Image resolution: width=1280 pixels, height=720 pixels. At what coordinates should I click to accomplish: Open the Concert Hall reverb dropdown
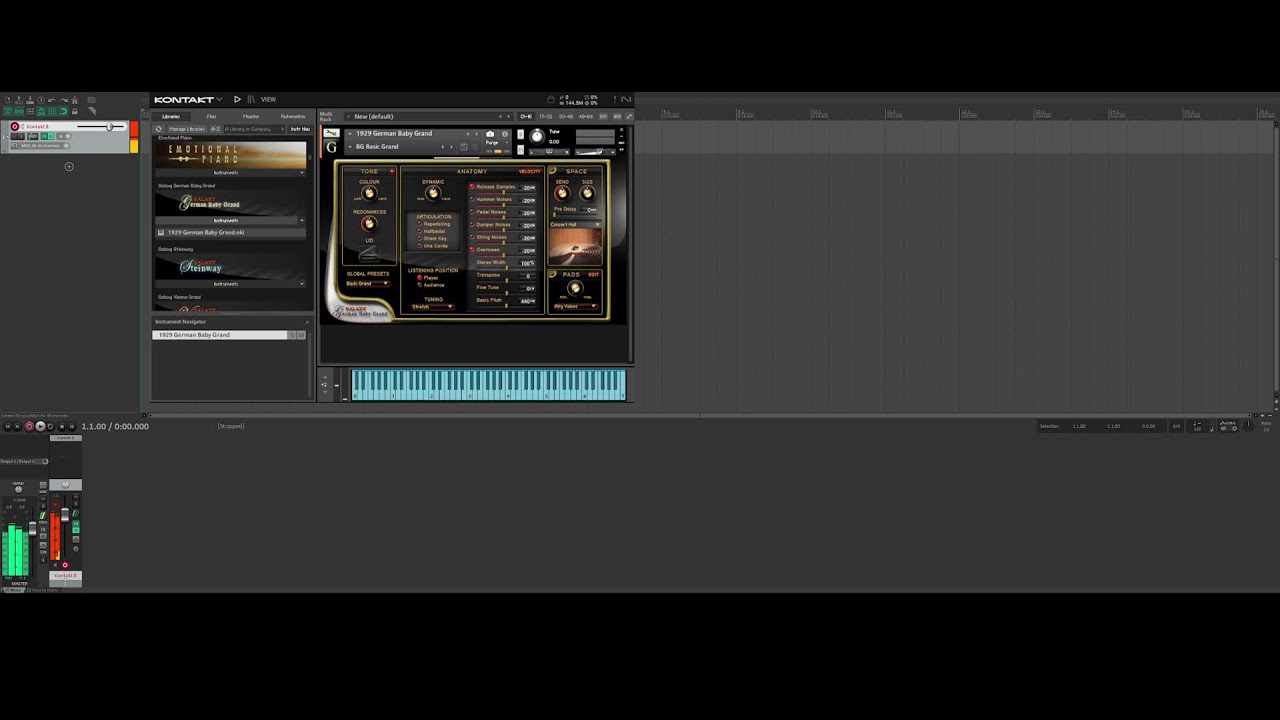pos(575,225)
